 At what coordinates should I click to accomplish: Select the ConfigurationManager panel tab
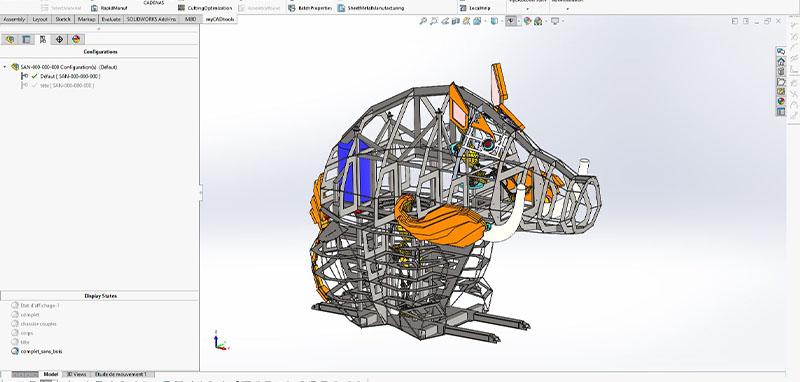click(43, 39)
